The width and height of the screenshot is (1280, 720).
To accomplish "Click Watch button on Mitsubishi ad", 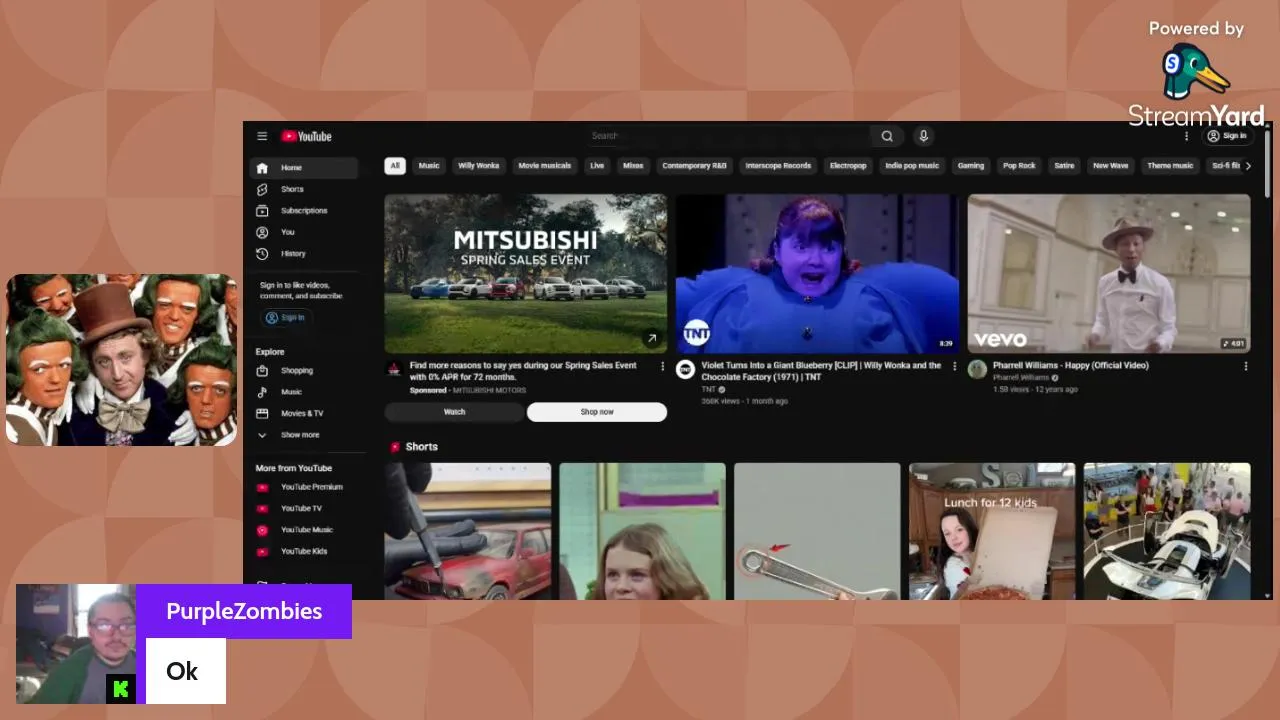I will [x=454, y=412].
